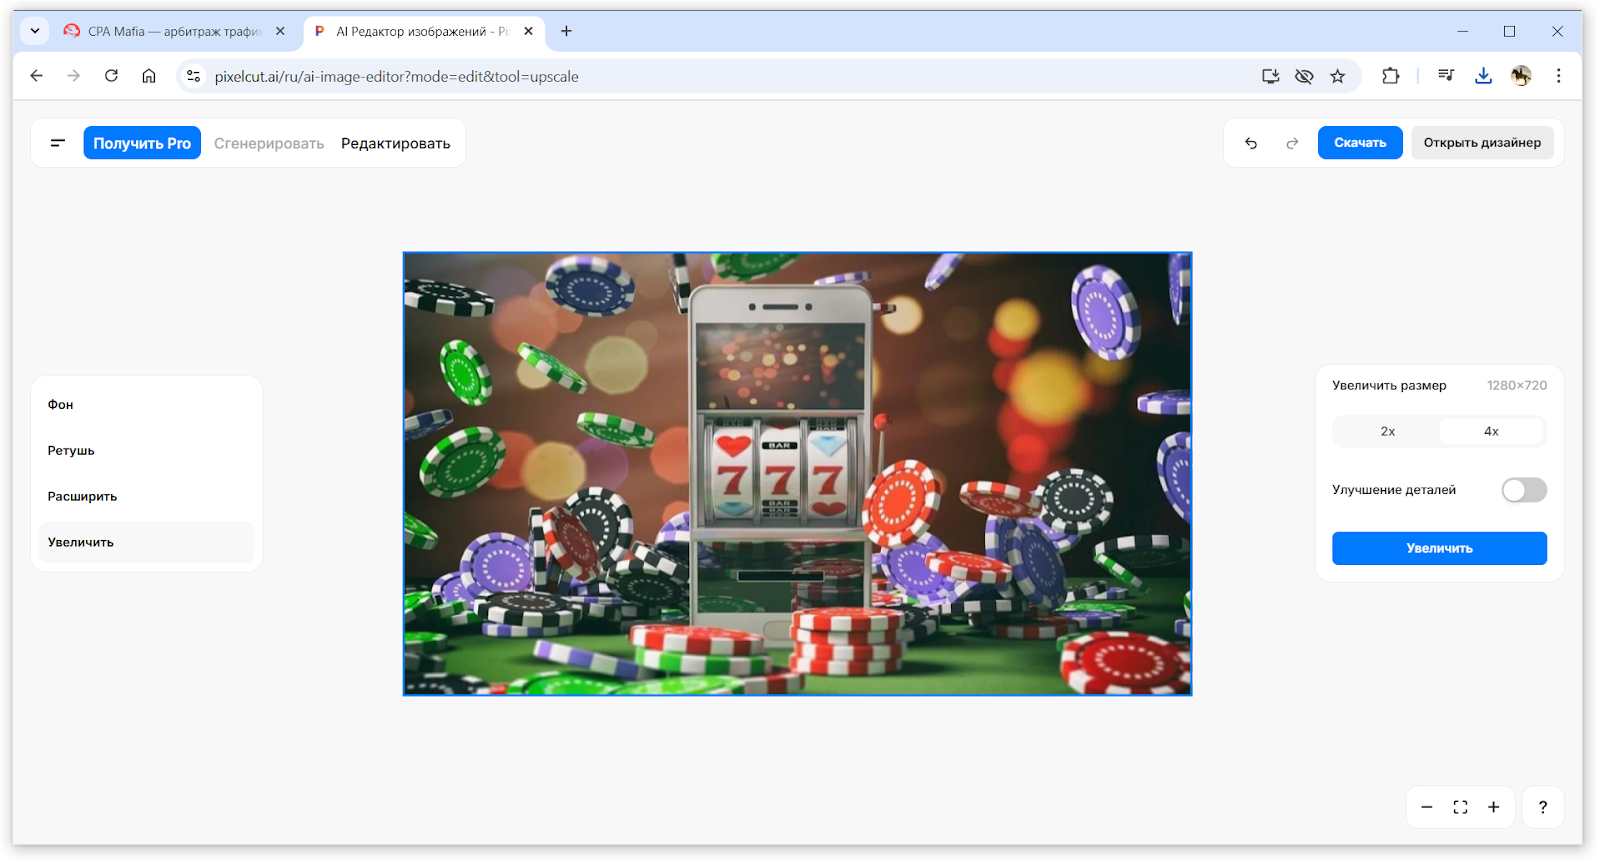Select the Расширить tool
The width and height of the screenshot is (1600, 863).
click(x=147, y=497)
